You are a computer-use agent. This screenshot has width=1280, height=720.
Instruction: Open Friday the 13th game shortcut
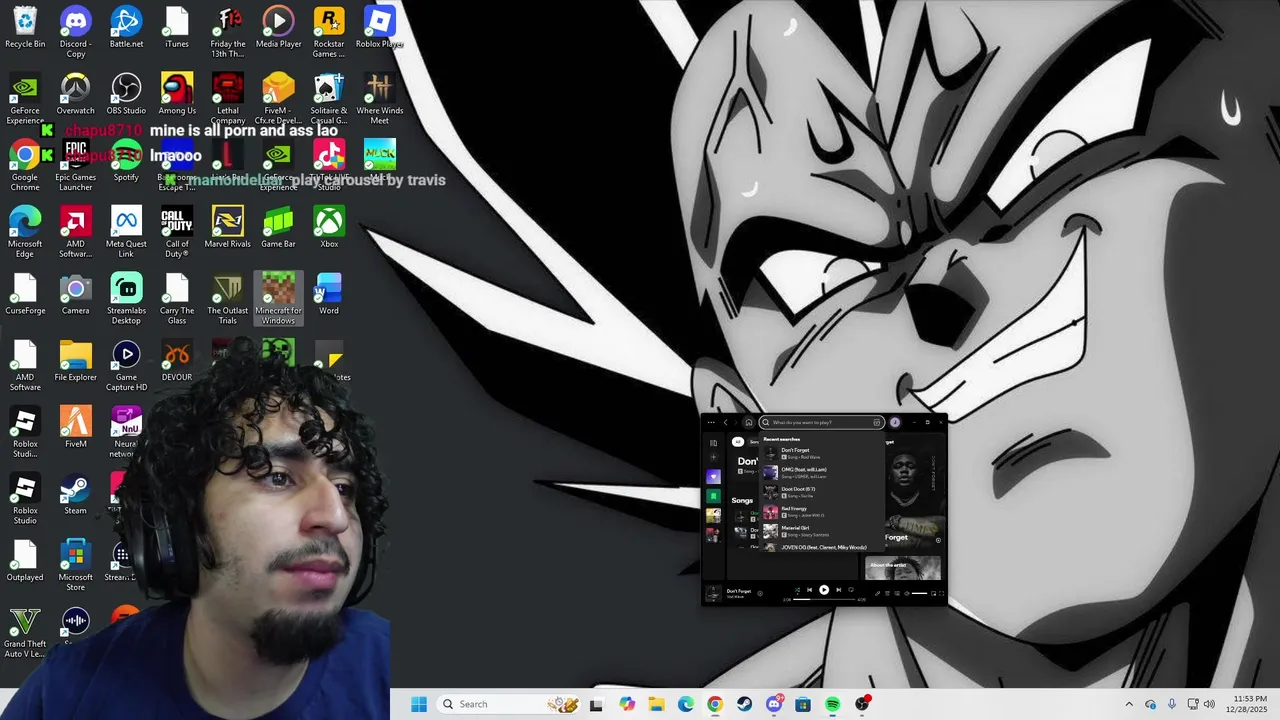pyautogui.click(x=228, y=32)
